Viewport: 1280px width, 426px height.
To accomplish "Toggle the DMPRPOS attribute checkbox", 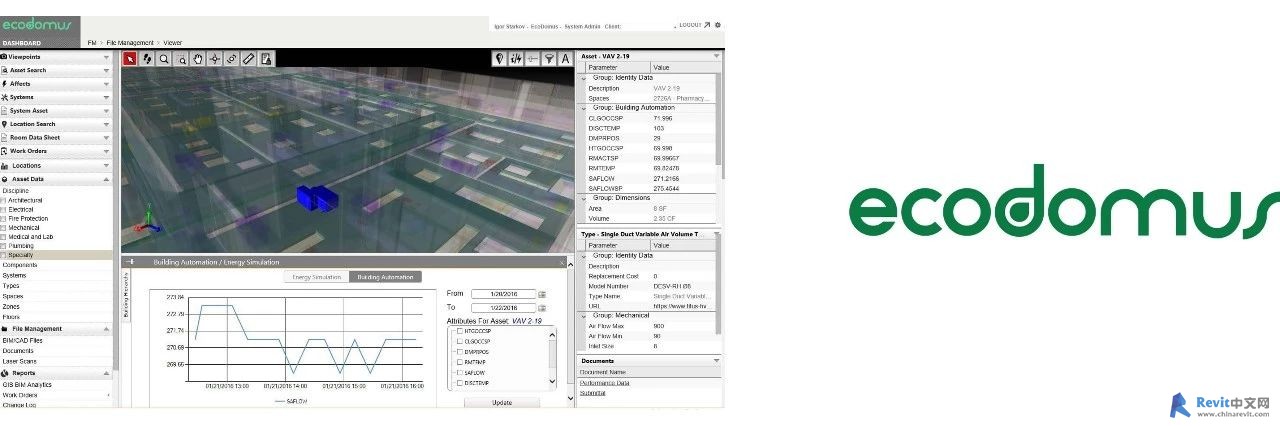I will click(x=459, y=352).
